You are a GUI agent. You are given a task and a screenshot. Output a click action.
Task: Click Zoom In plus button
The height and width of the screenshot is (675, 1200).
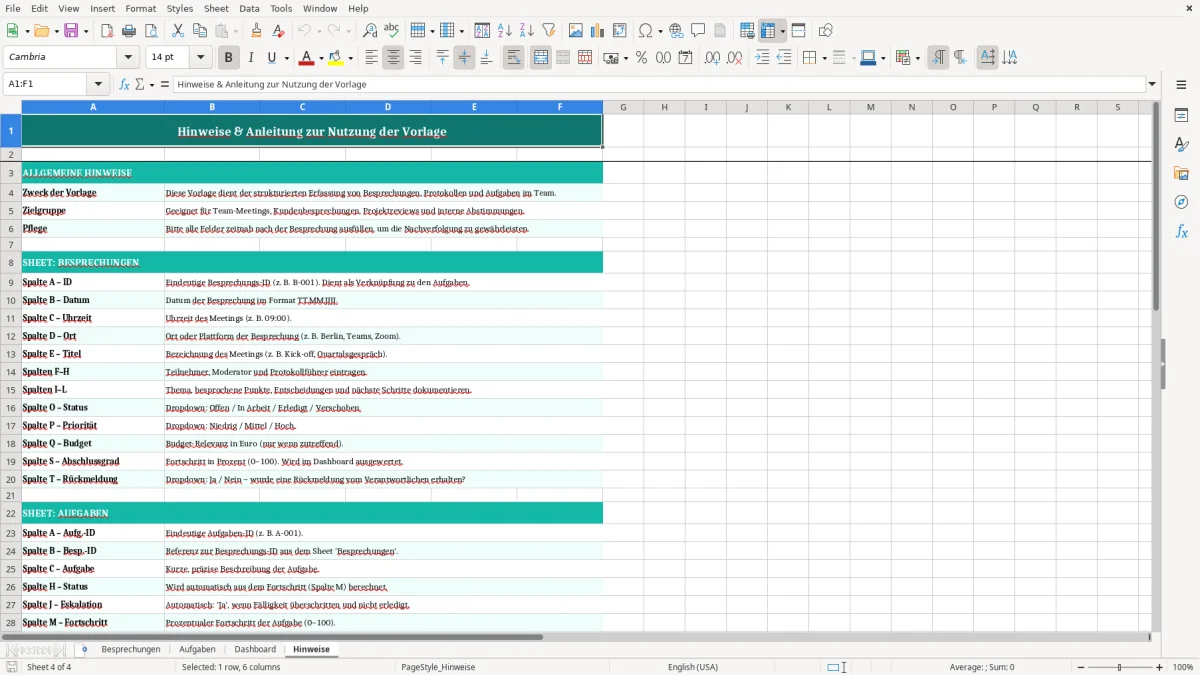(x=1160, y=667)
